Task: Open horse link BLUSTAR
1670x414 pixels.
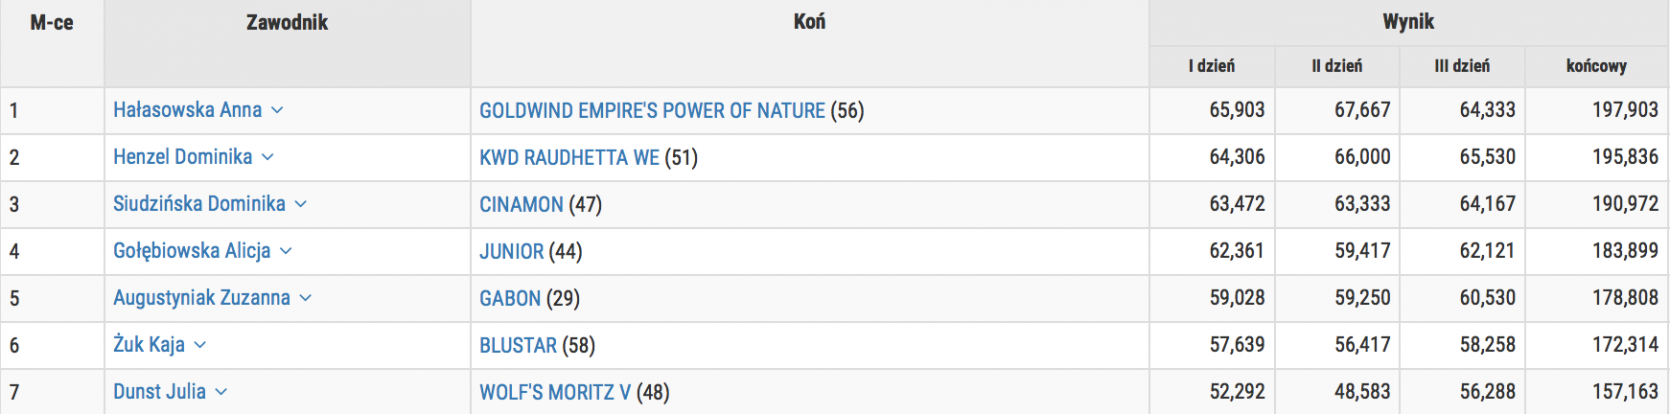Action: tap(518, 346)
